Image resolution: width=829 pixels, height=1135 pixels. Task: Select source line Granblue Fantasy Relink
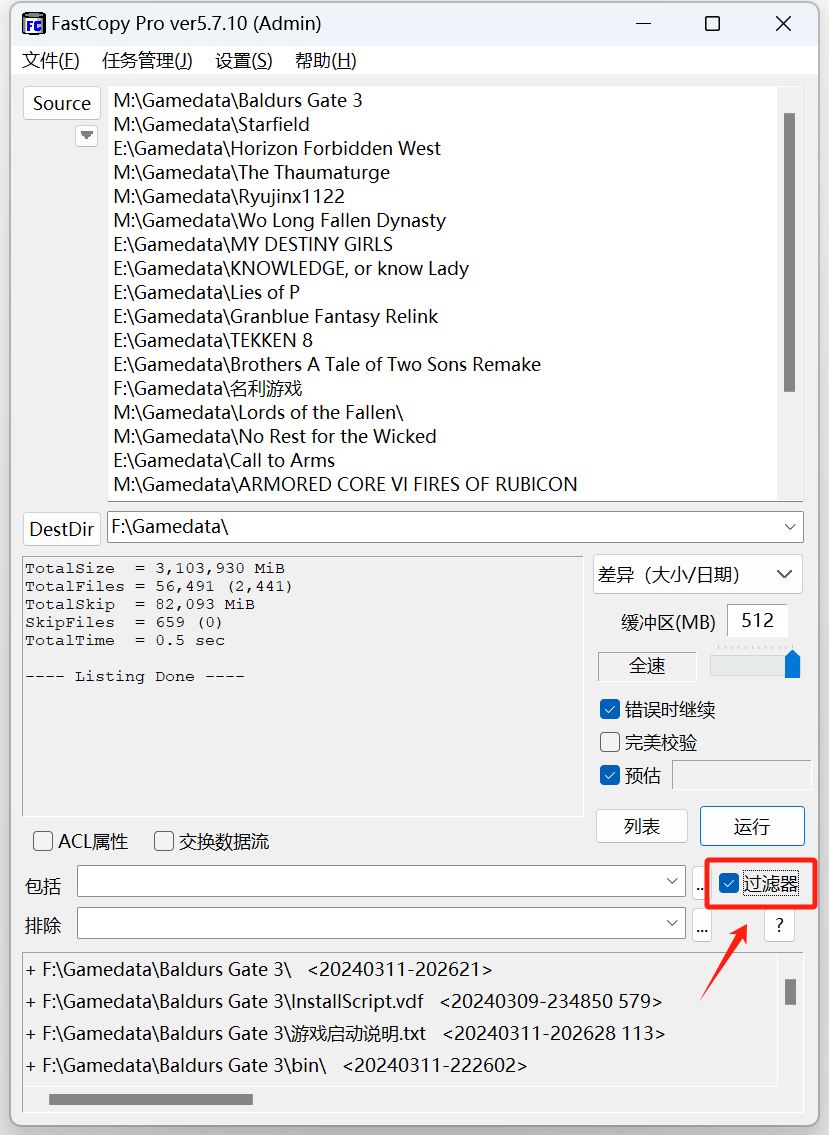pyautogui.click(x=276, y=316)
